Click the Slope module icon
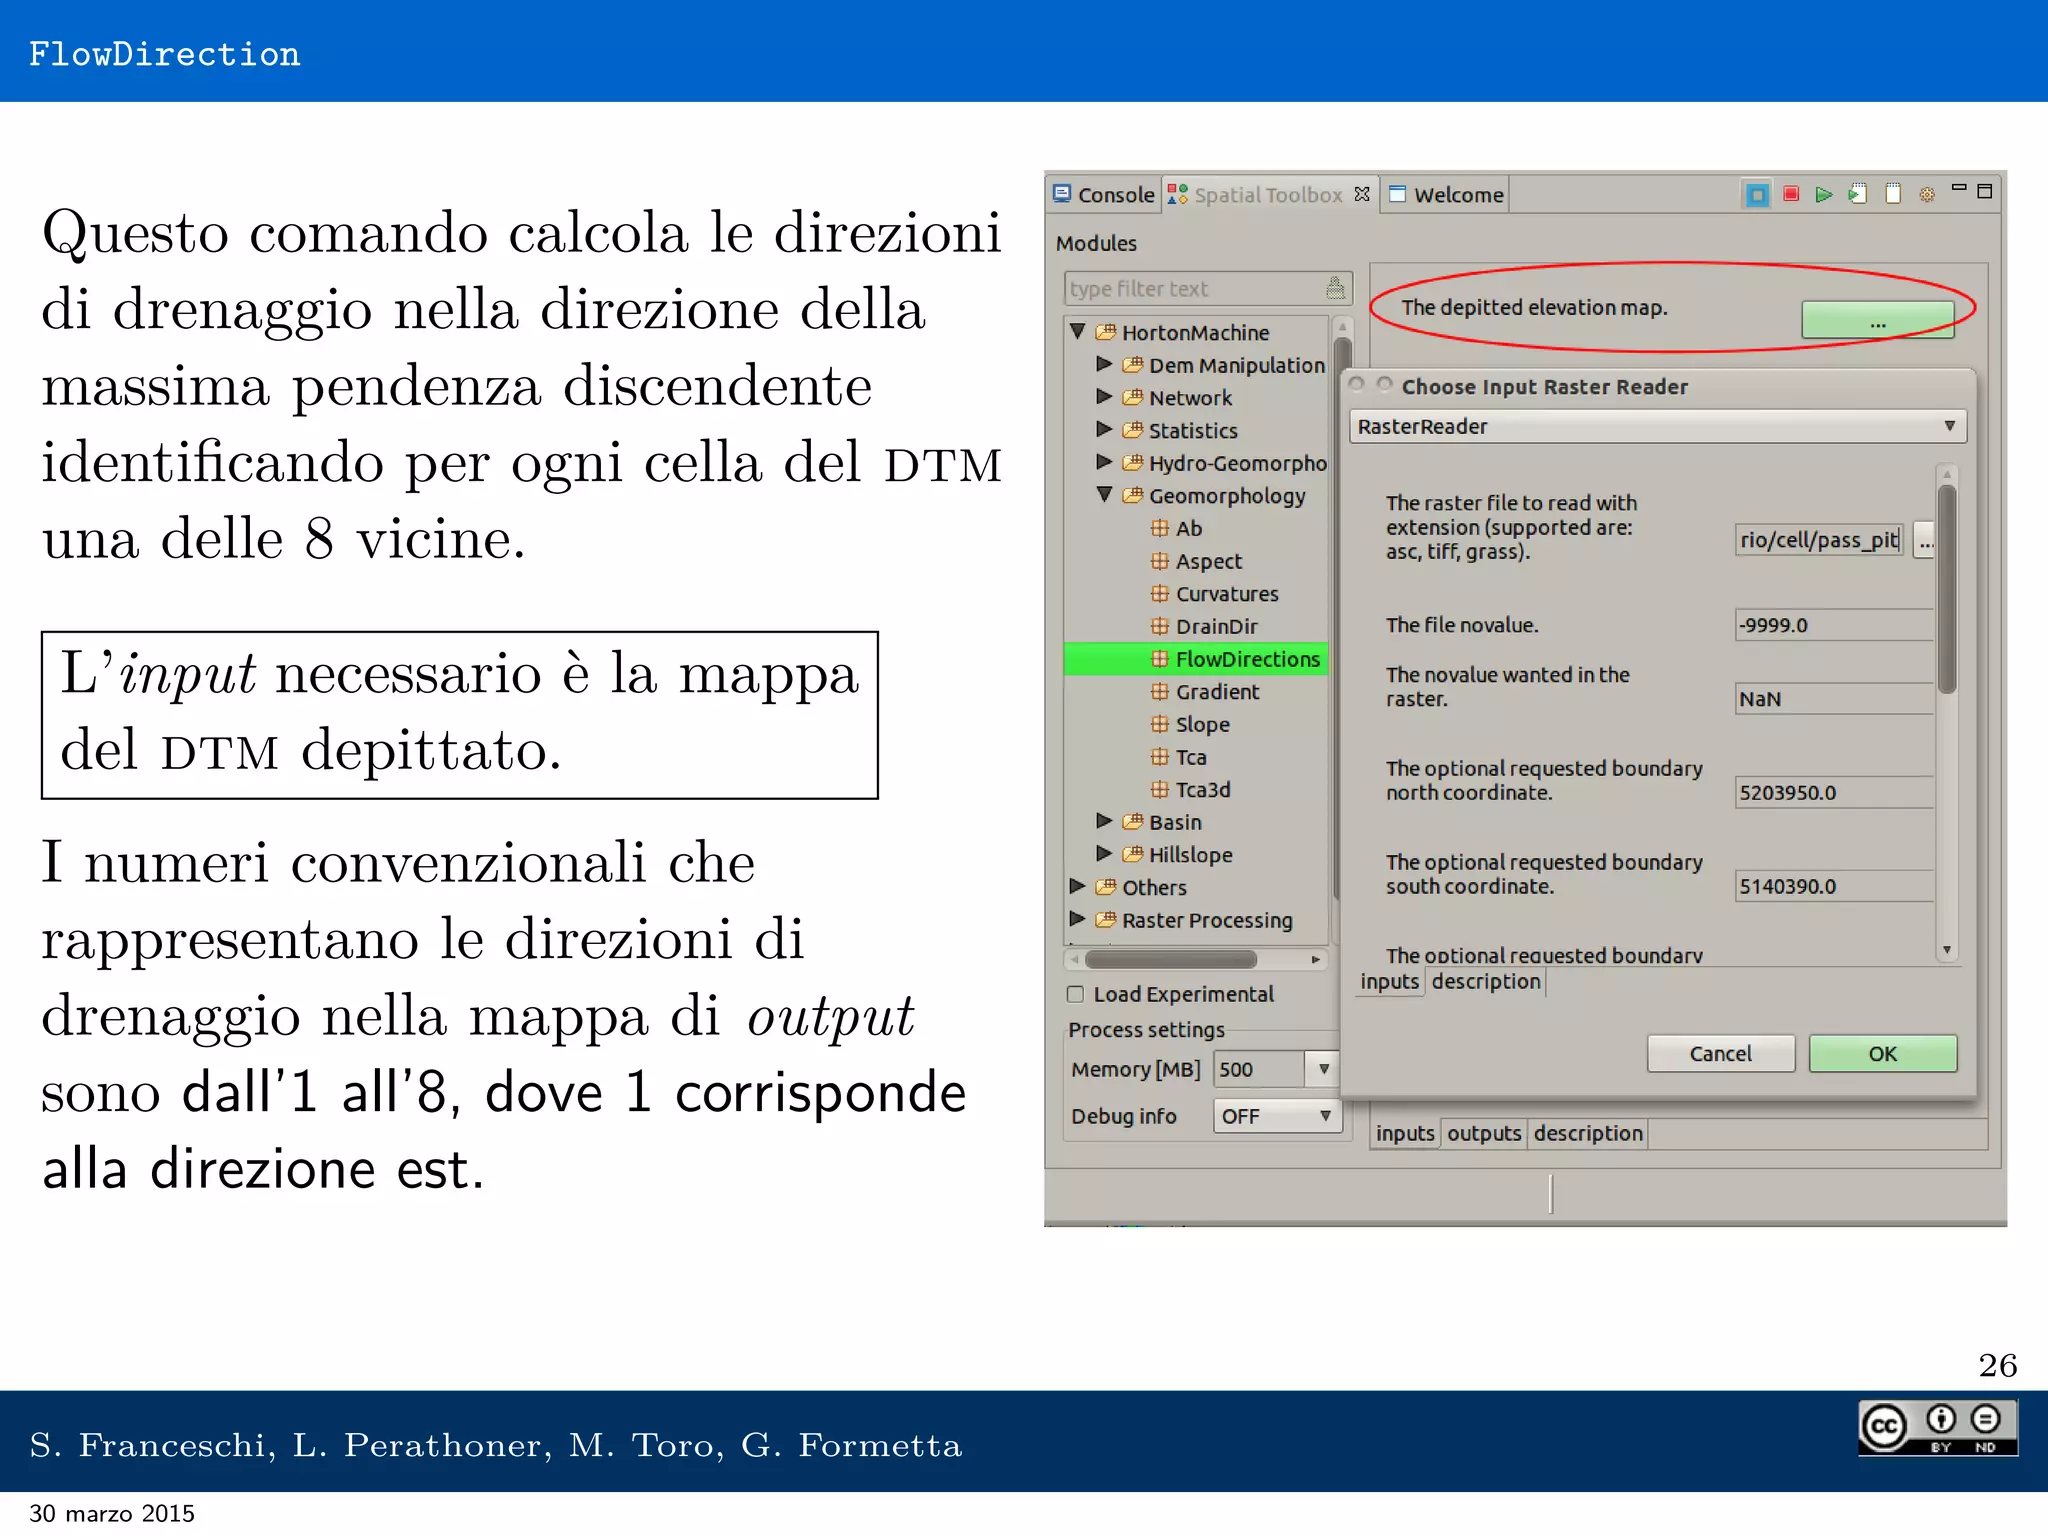Screen dimensions: 2048x1536 1159,724
